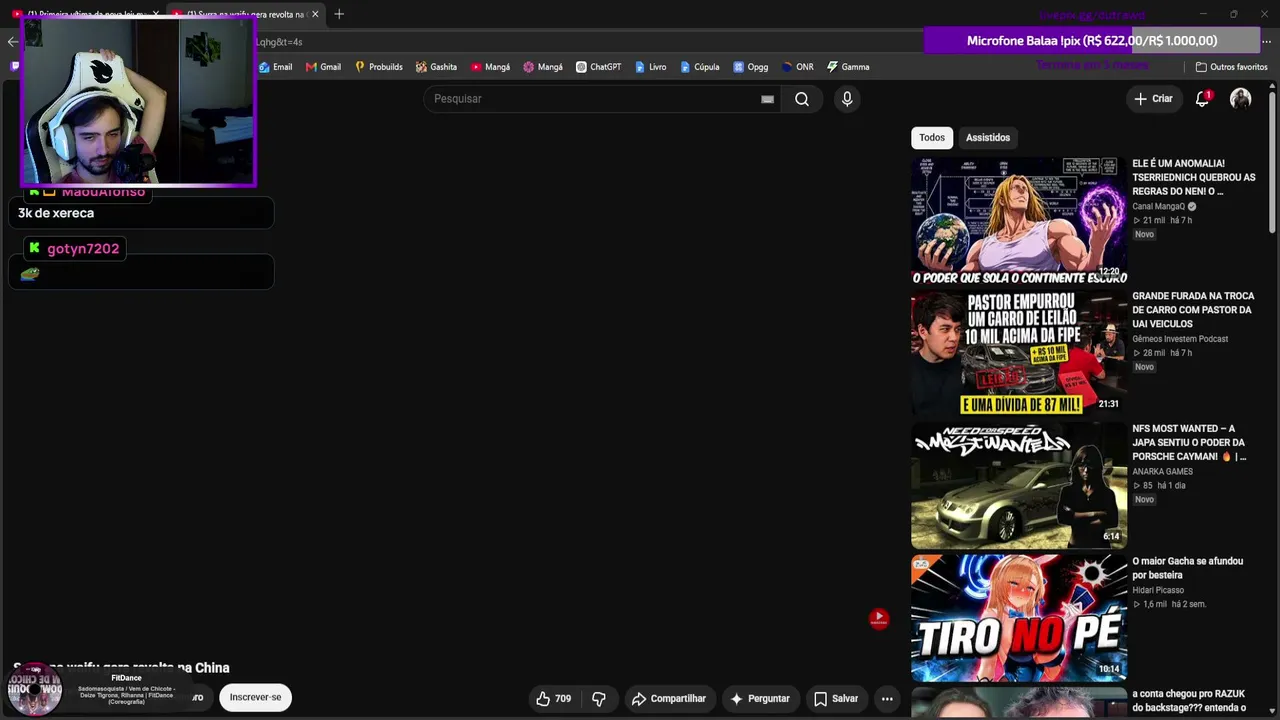The height and width of the screenshot is (720, 1280).
Task: Open the 'Tiro no pé' Gacha video thumbnail
Action: click(1019, 618)
